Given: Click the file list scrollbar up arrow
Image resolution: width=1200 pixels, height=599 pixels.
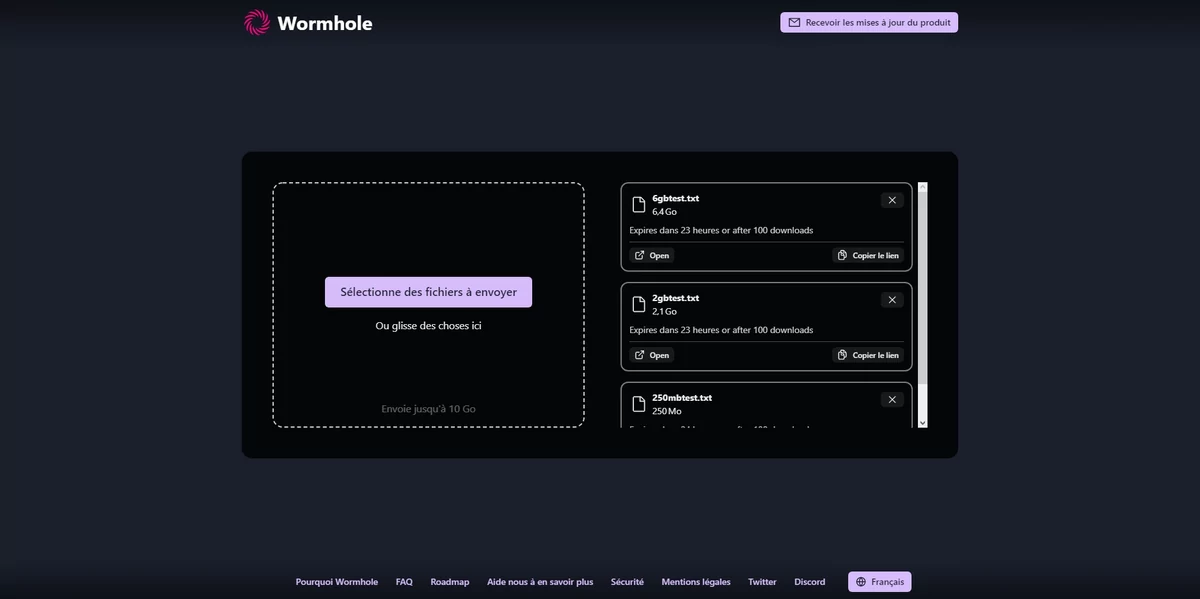Looking at the screenshot, I should tap(923, 187).
